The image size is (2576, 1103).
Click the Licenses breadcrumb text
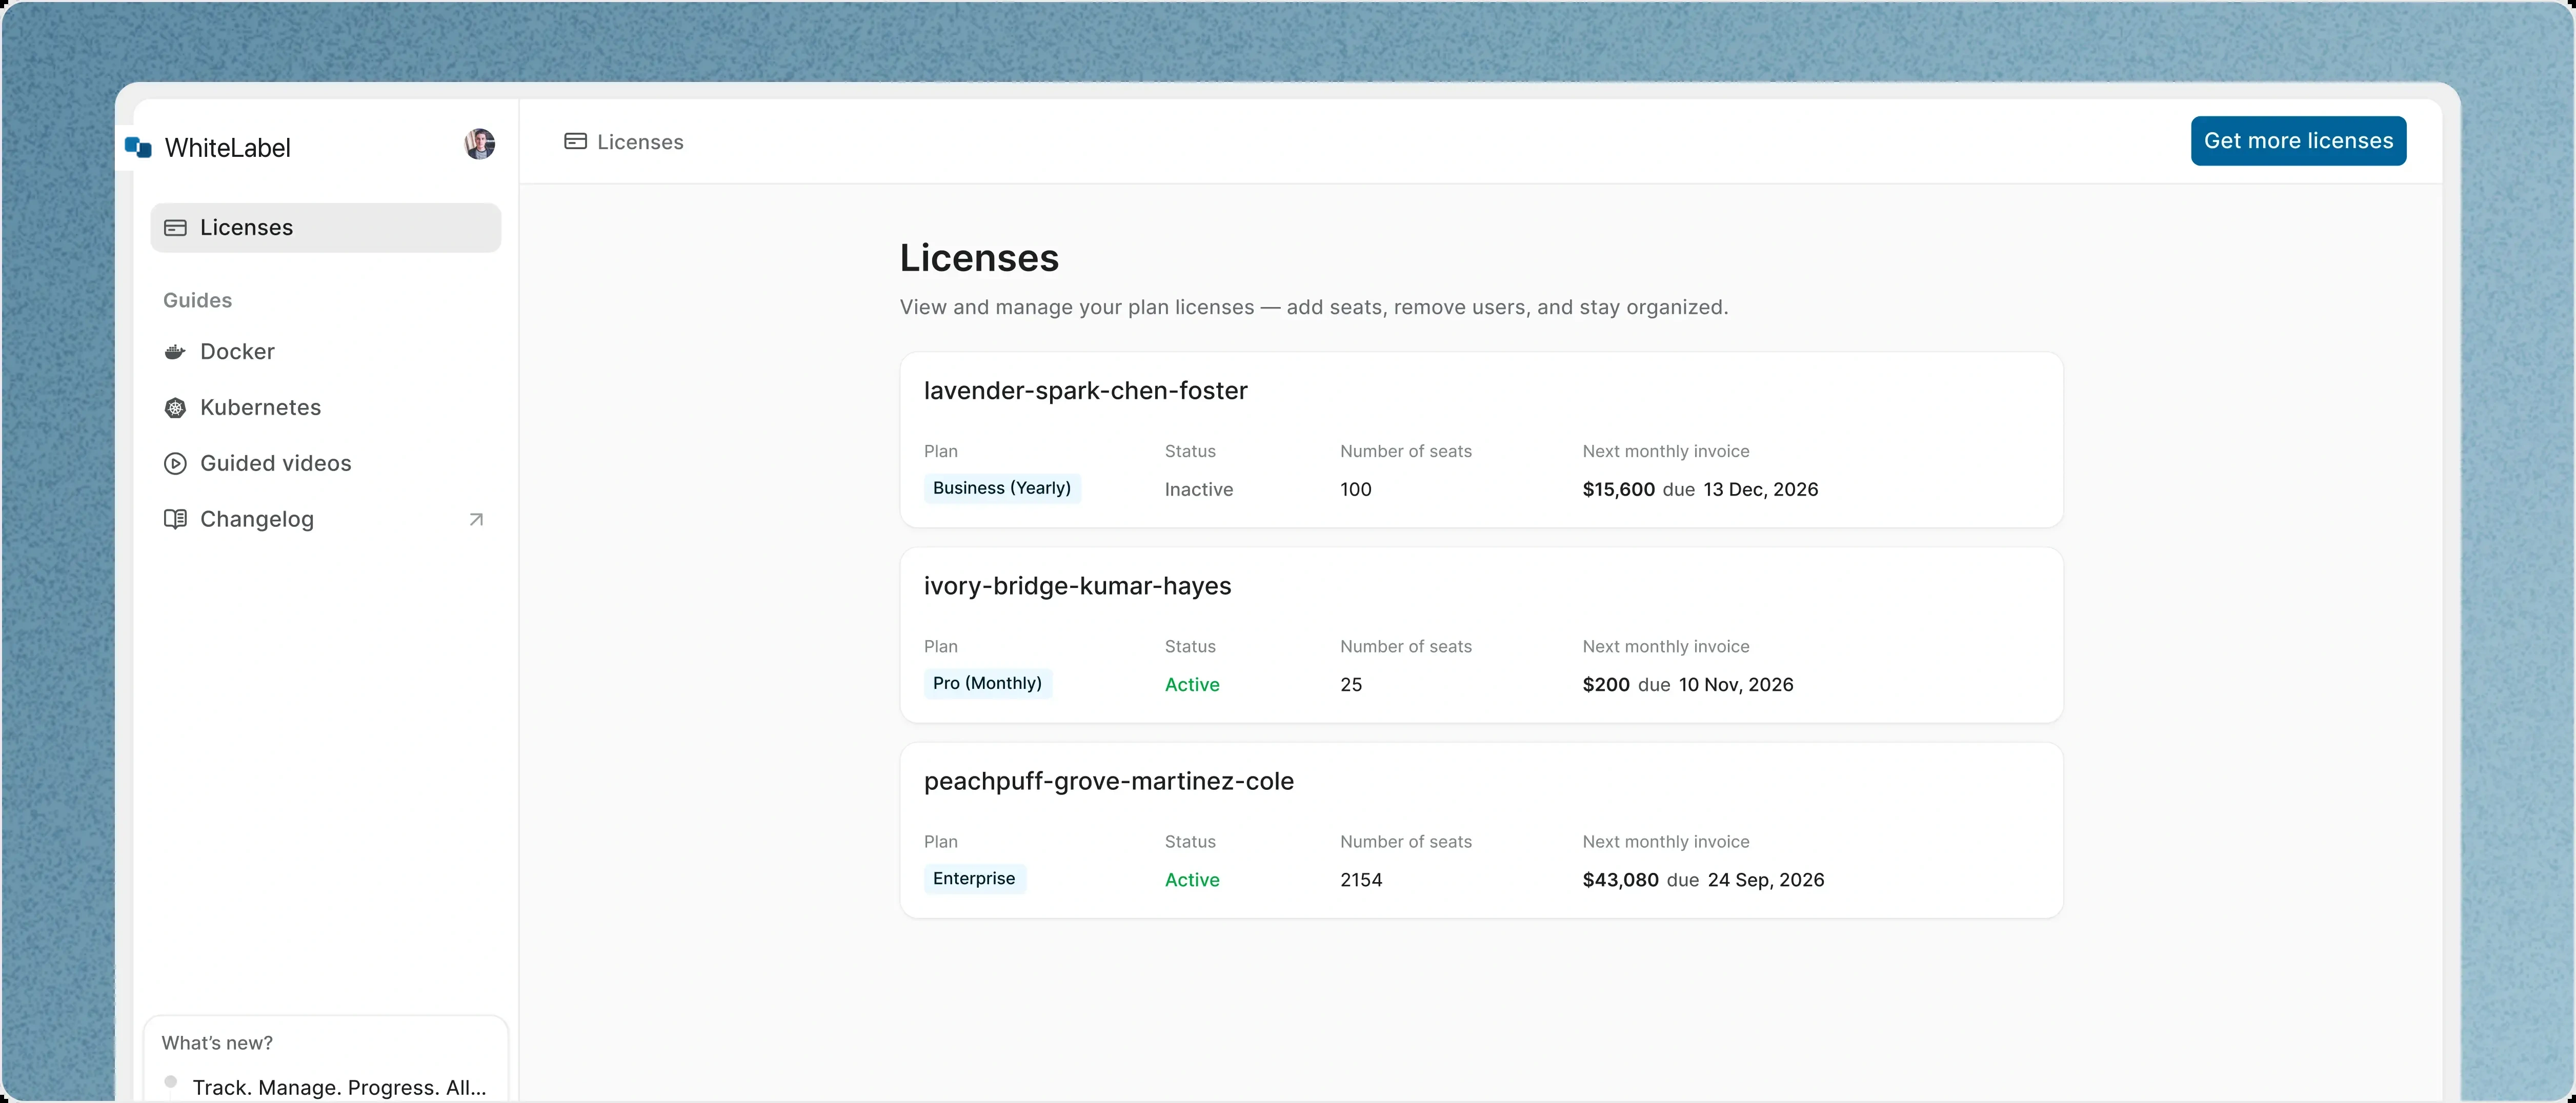coord(640,142)
